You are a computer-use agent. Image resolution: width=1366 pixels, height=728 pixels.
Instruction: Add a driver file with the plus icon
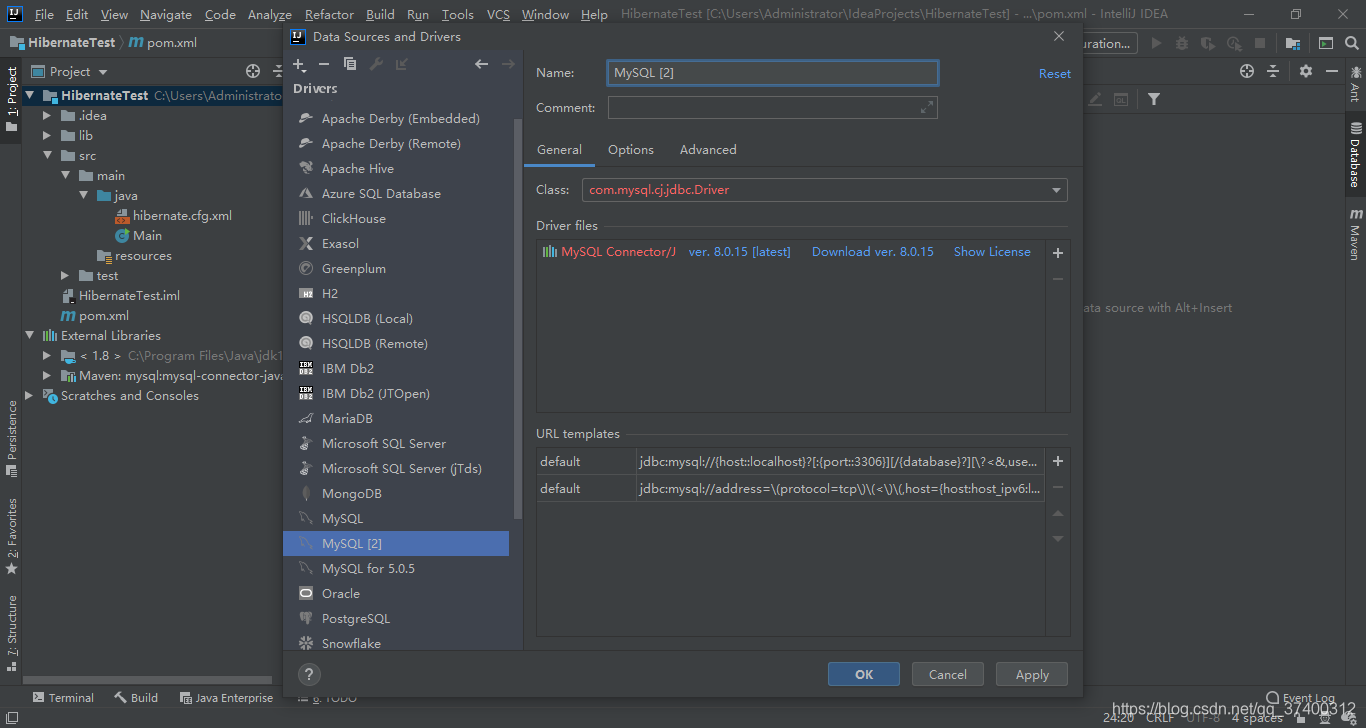click(x=1058, y=253)
